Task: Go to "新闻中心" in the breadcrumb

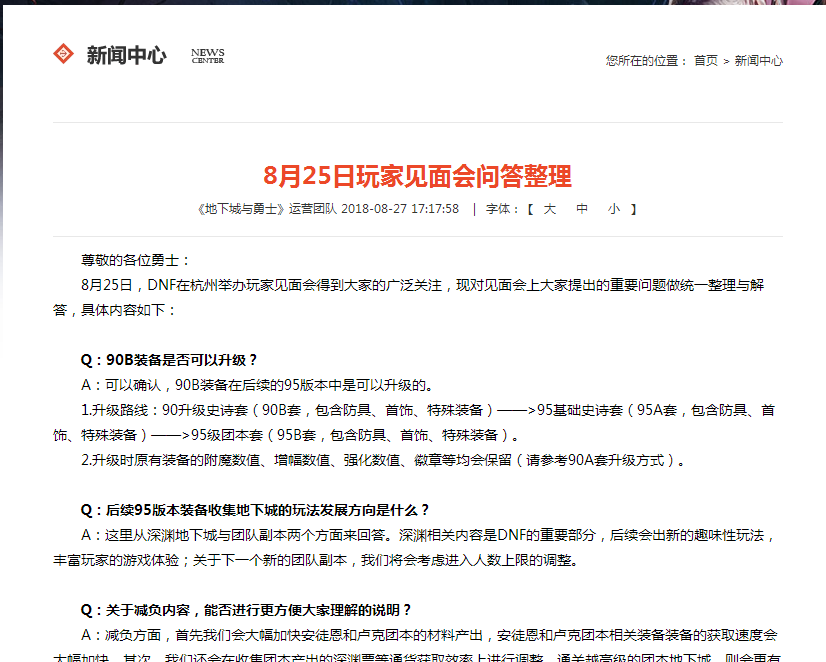Action: click(x=759, y=61)
